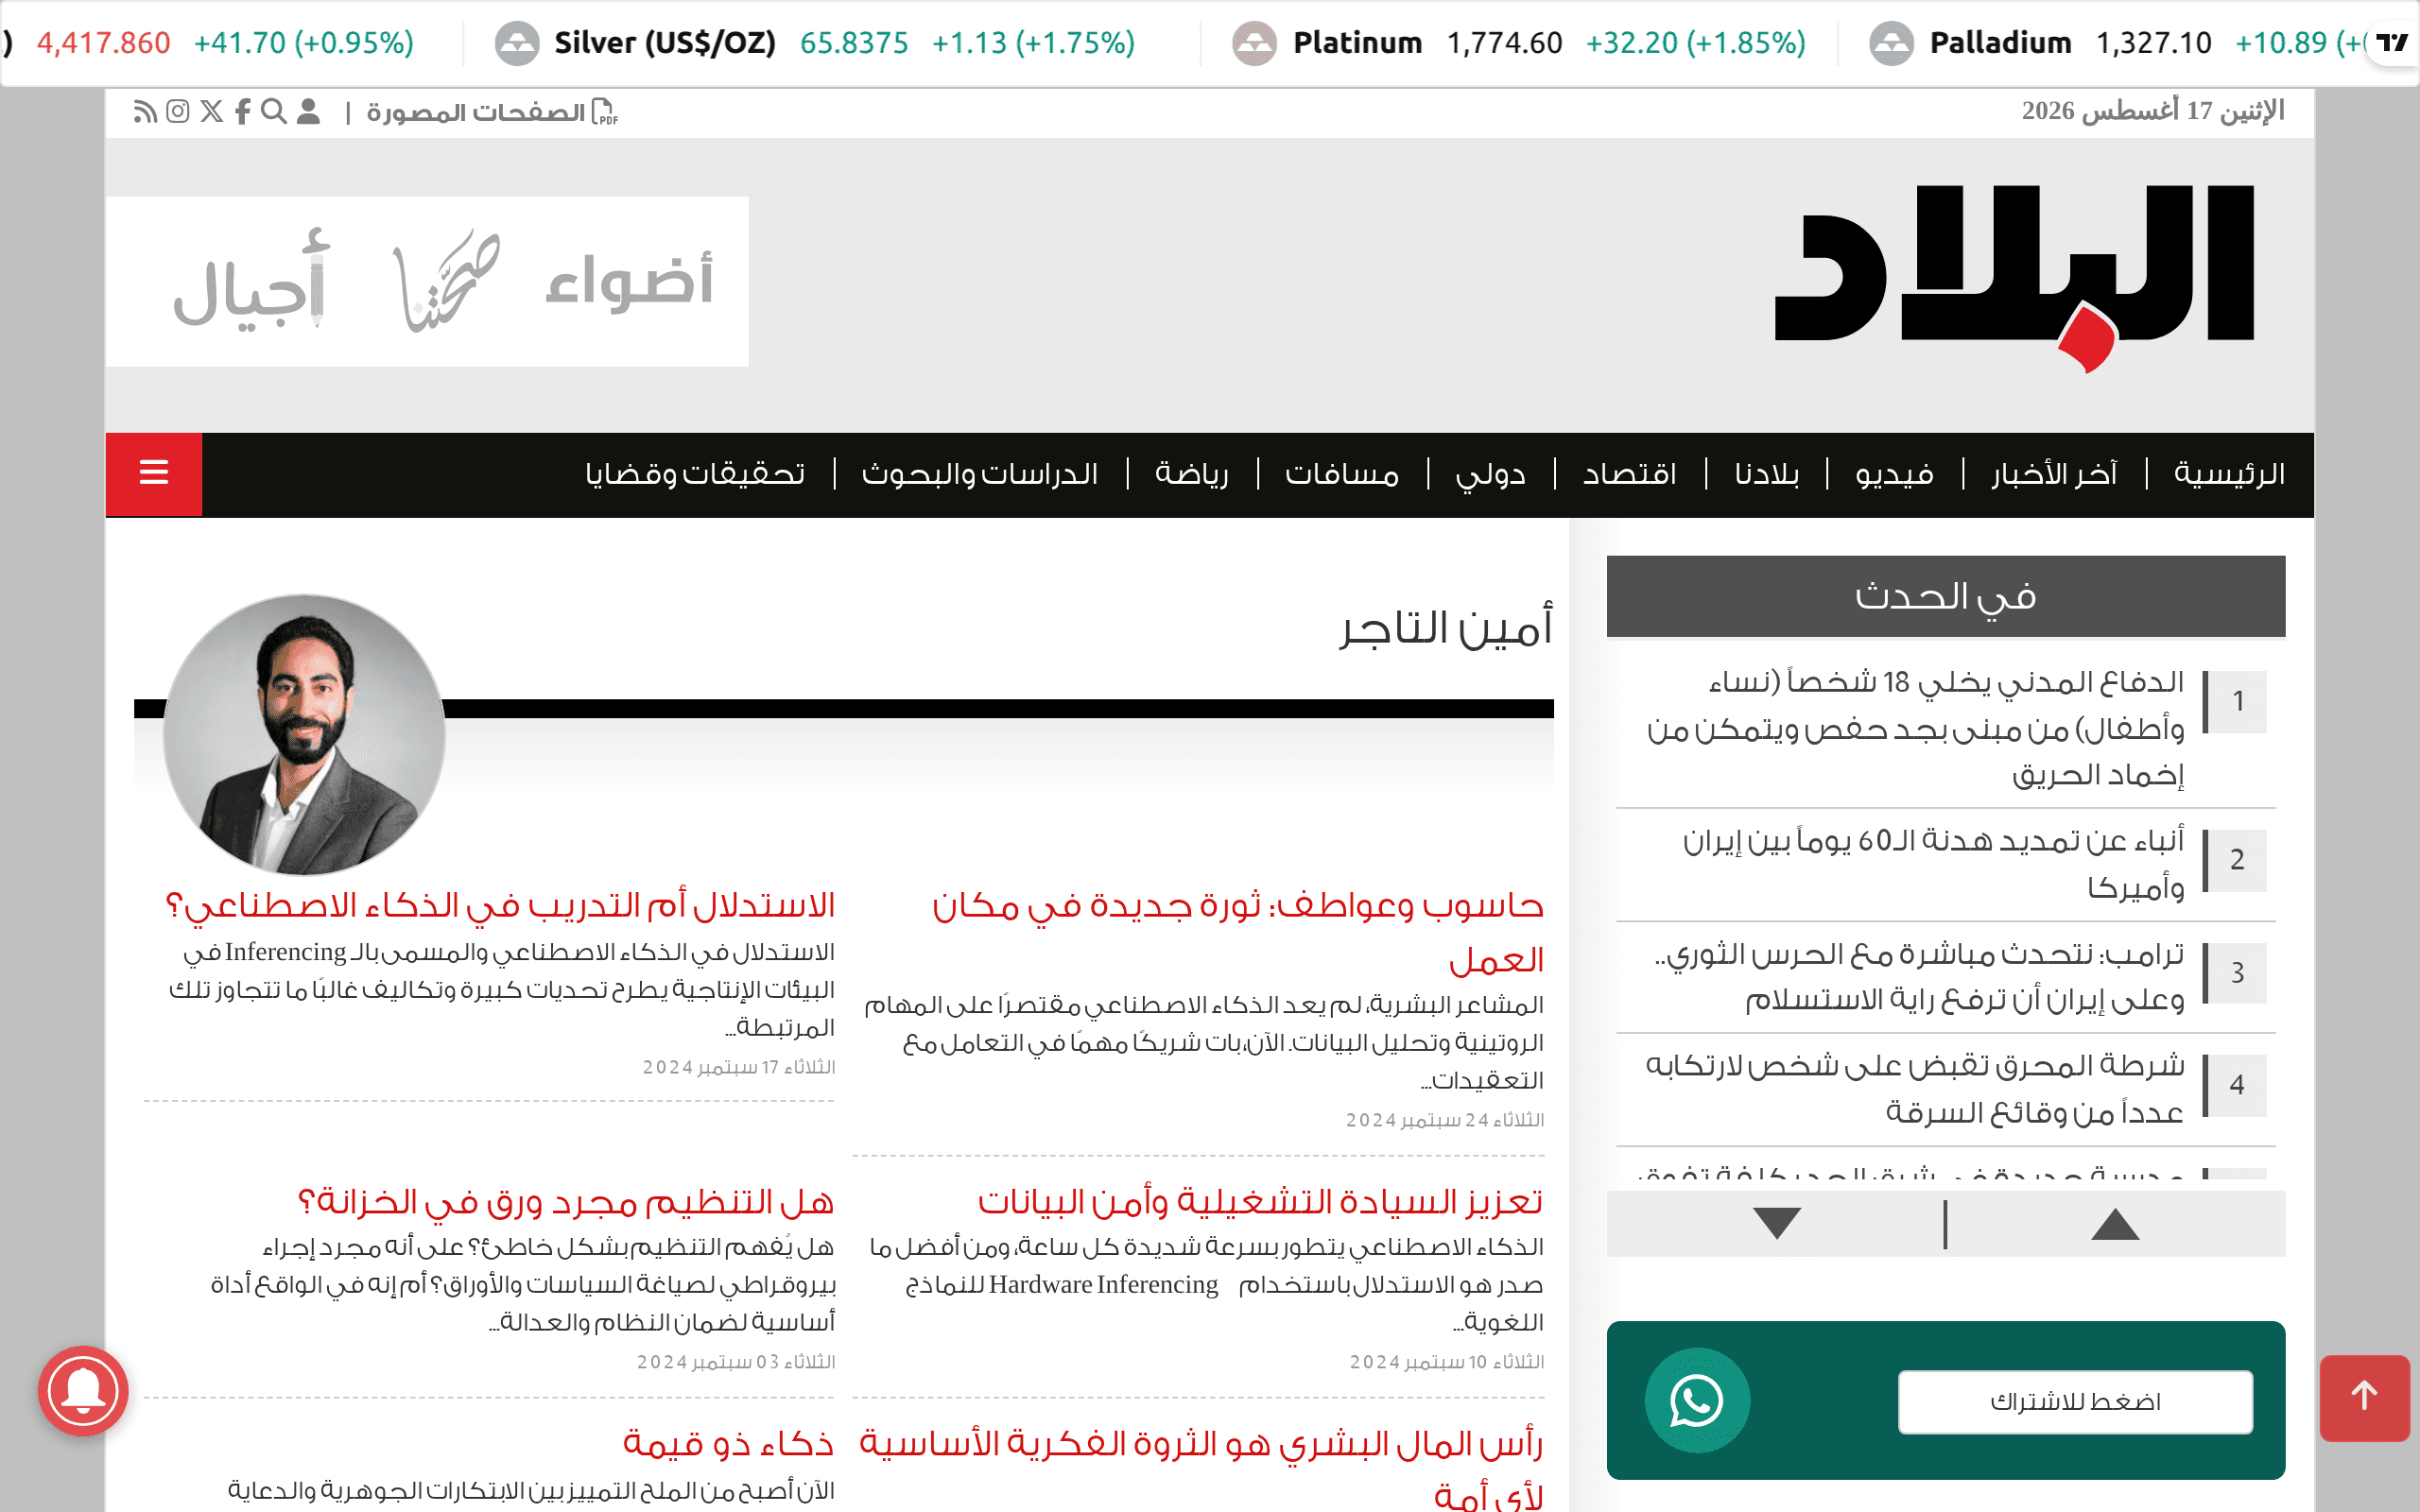Image resolution: width=2420 pixels, height=1512 pixels.
Task: Click the Palladium ticker icon
Action: point(1891,43)
